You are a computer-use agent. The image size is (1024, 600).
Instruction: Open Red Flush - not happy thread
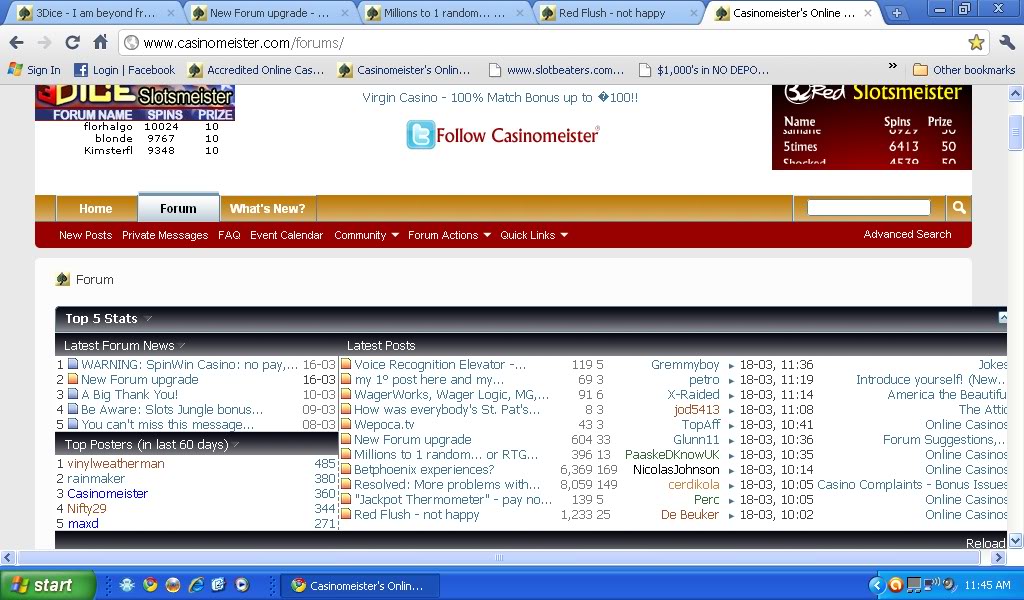(x=417, y=514)
